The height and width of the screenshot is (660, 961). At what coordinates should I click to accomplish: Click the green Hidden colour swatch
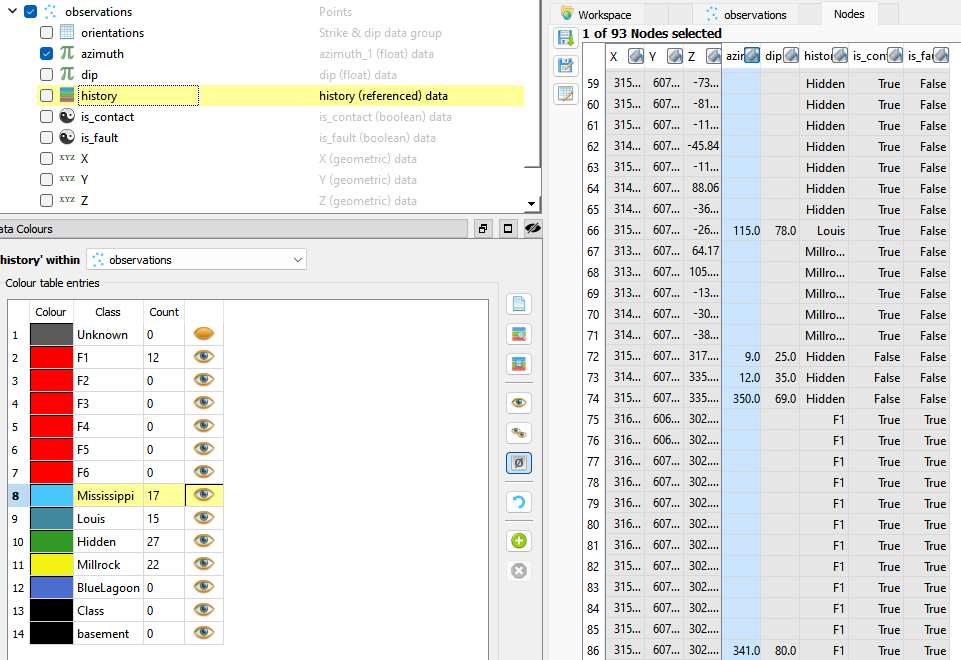pyautogui.click(x=51, y=541)
